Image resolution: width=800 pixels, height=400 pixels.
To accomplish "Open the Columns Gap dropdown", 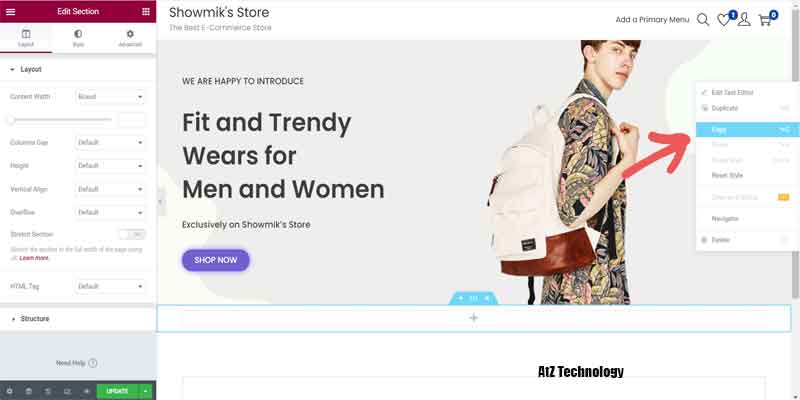I will [110, 142].
